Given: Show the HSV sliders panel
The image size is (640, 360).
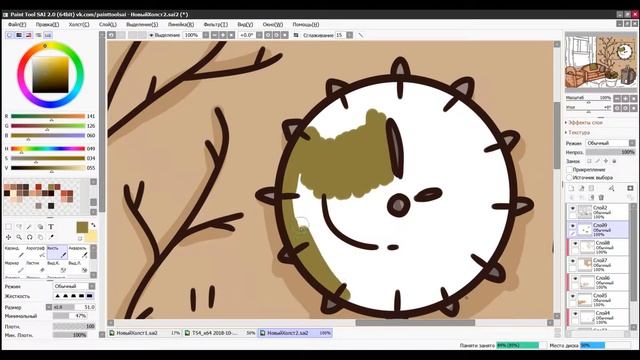Looking at the screenshot, I should [29, 36].
